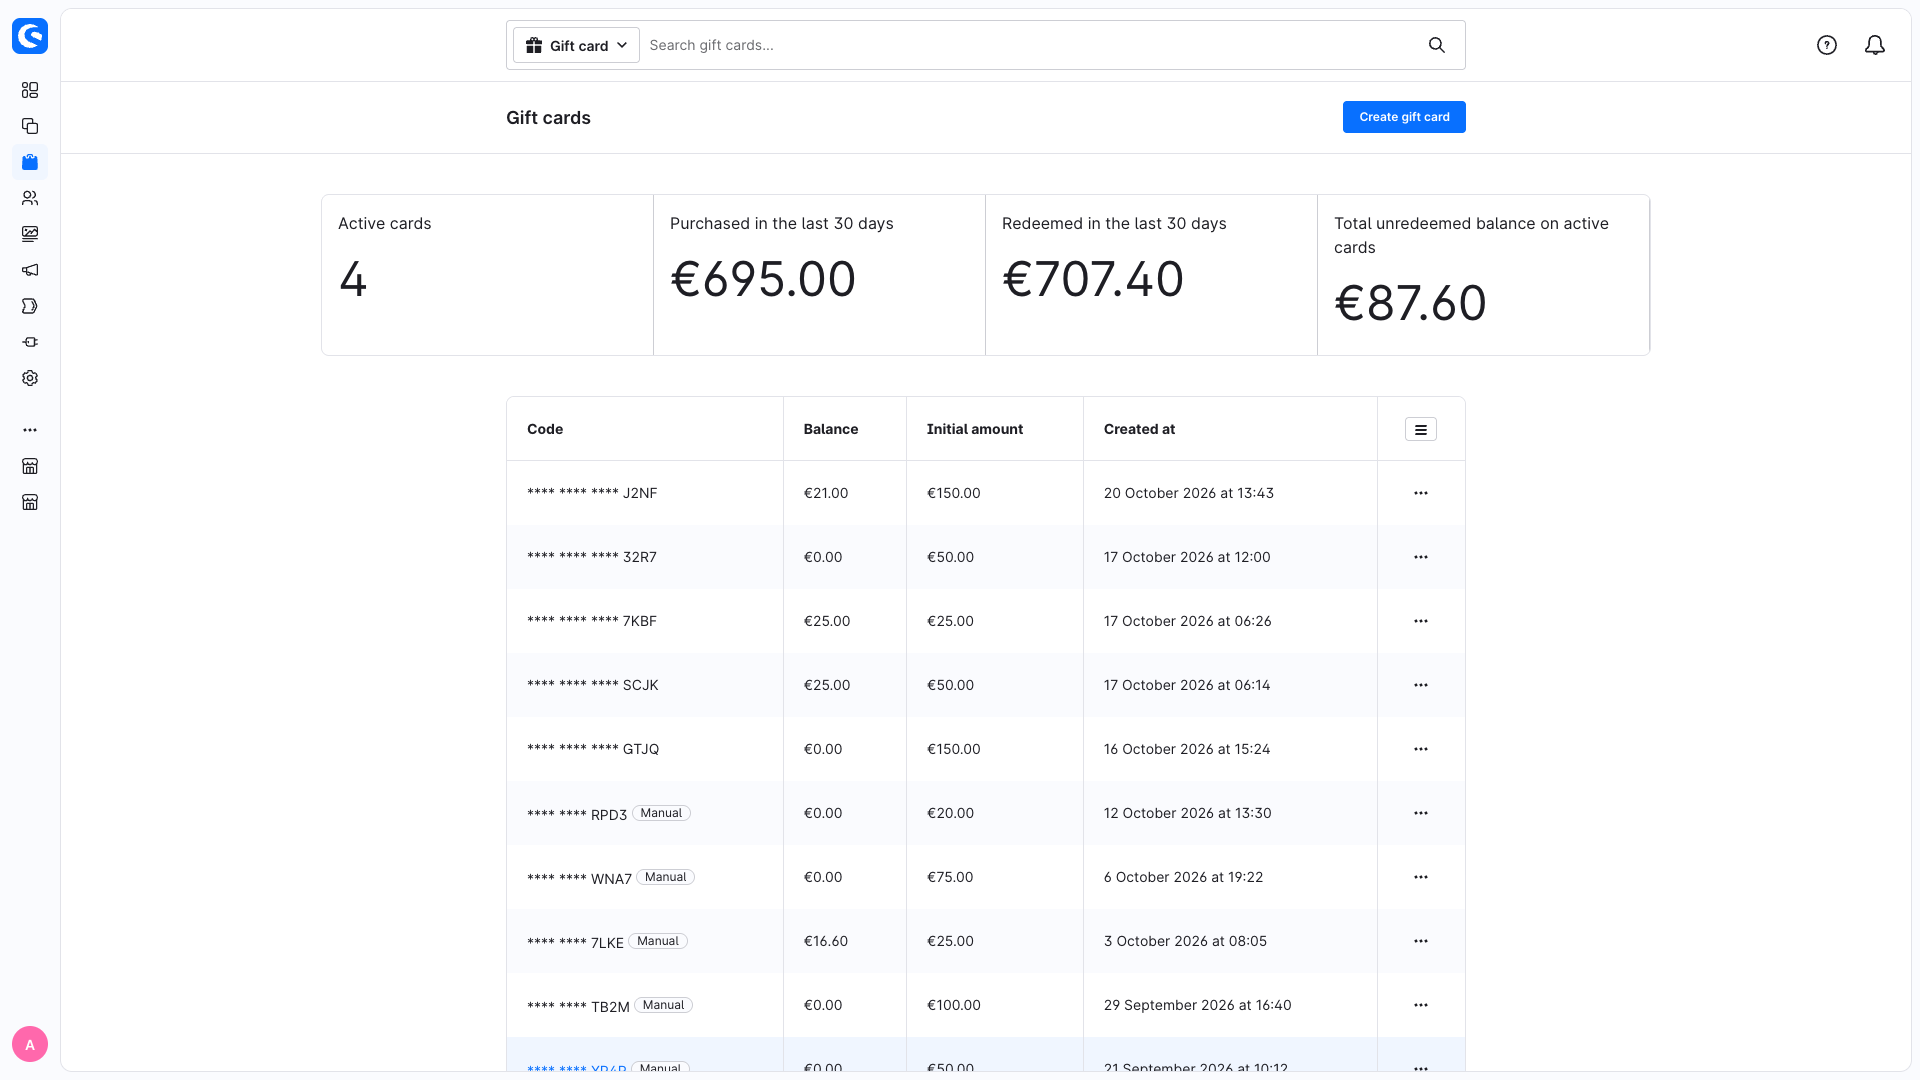
Task: Click the €707.40 redeemed amount
Action: pyautogui.click(x=1093, y=279)
